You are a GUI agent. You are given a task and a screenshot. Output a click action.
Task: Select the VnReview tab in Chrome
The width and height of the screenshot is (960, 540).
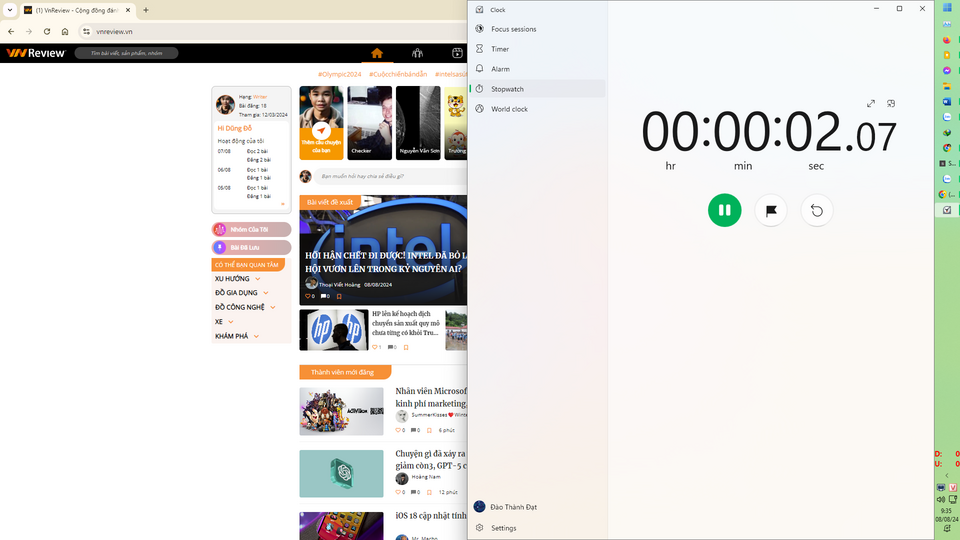pyautogui.click(x=77, y=10)
